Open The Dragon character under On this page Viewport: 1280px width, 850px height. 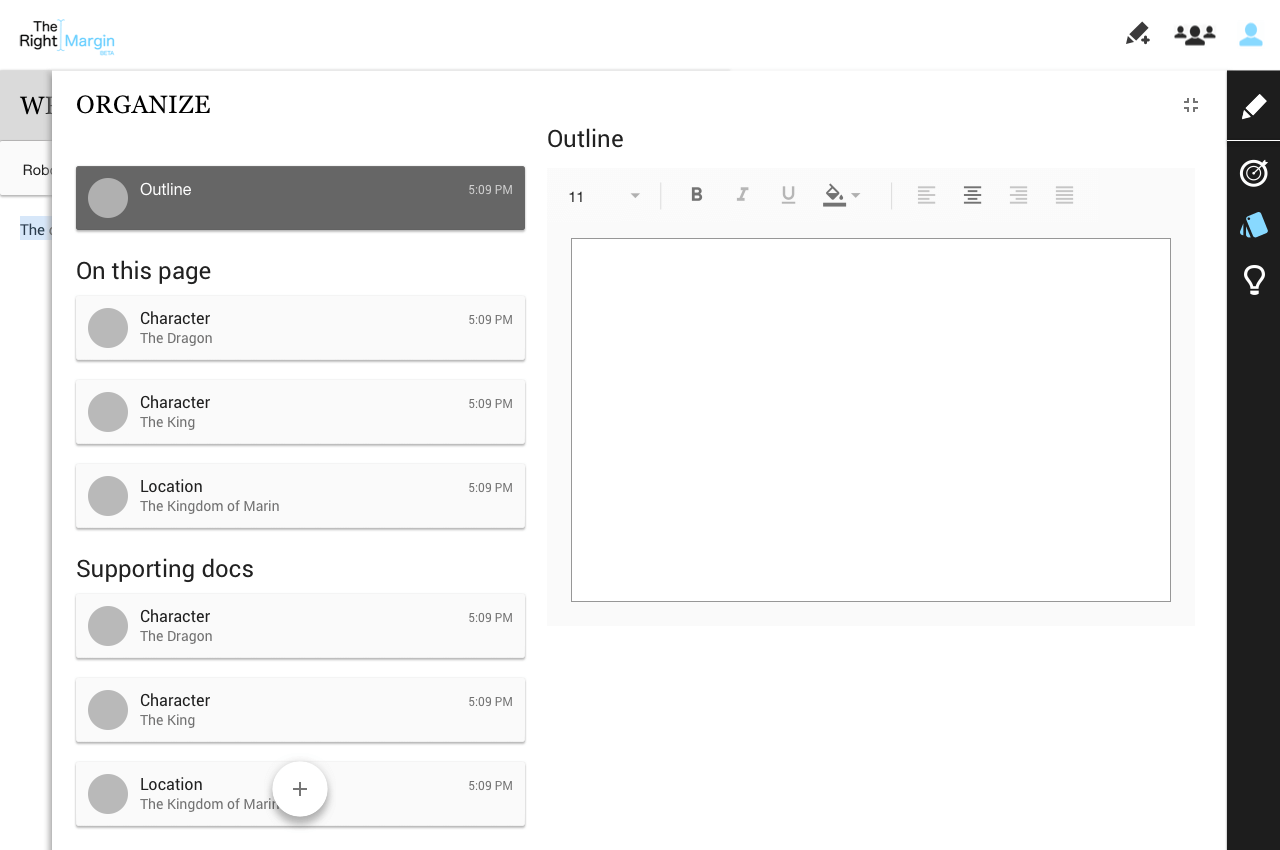point(300,328)
